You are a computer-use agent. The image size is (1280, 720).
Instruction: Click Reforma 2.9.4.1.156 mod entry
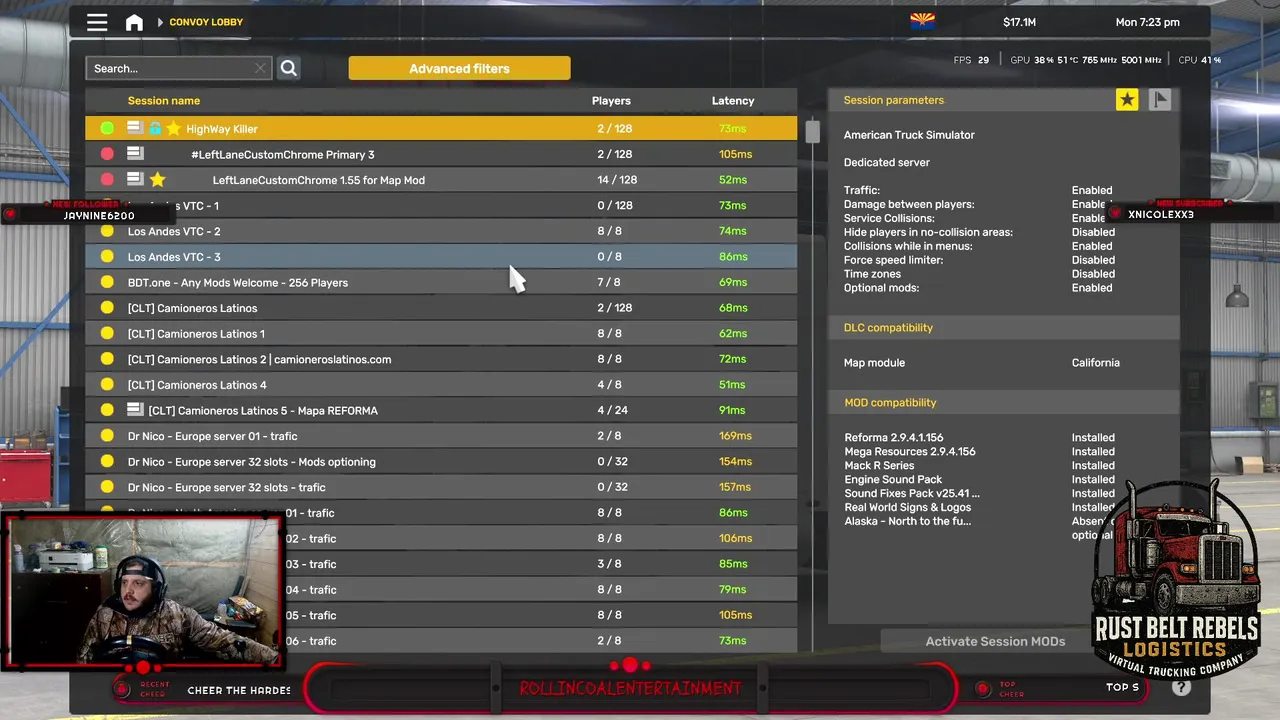[x=894, y=437]
